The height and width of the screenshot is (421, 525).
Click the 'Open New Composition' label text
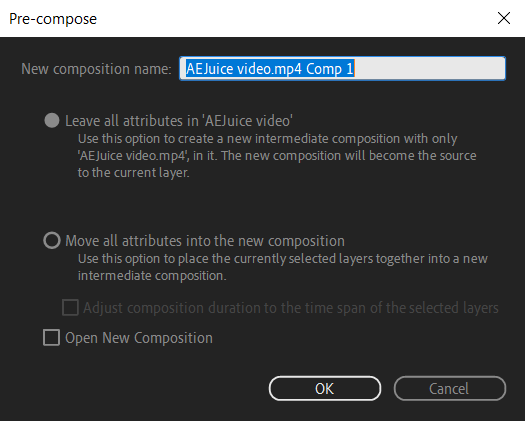click(139, 338)
